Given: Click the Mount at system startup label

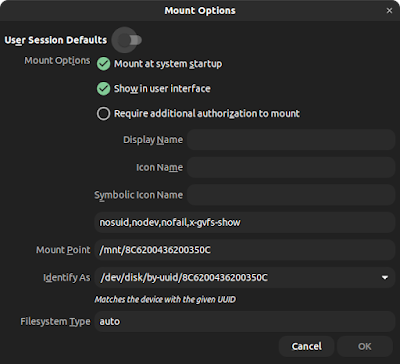Looking at the screenshot, I should 168,64.
